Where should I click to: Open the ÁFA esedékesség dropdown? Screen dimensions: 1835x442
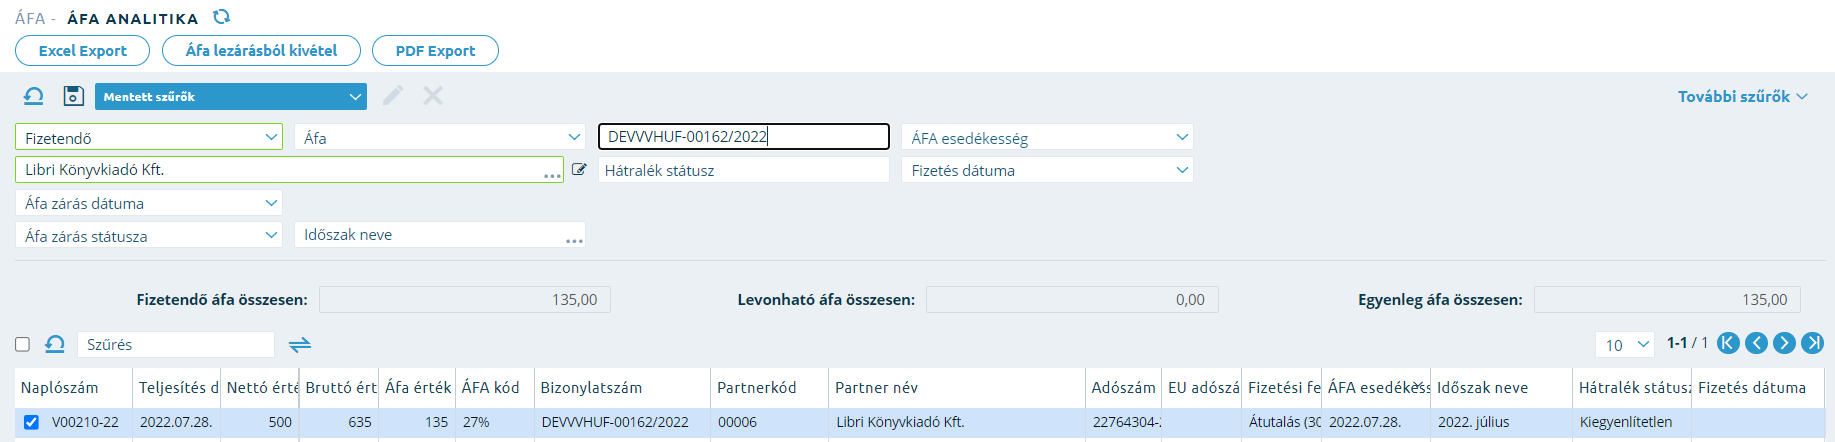click(1047, 137)
